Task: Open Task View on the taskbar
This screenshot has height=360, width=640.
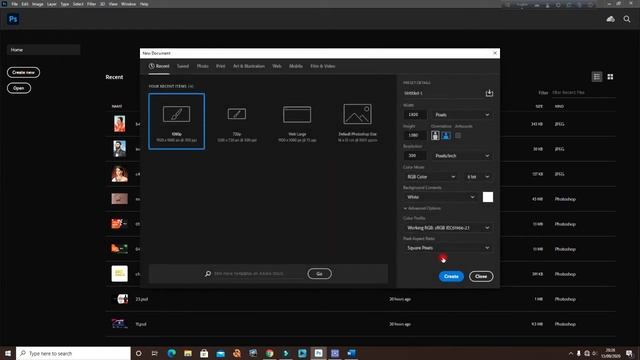Action: pos(155,353)
